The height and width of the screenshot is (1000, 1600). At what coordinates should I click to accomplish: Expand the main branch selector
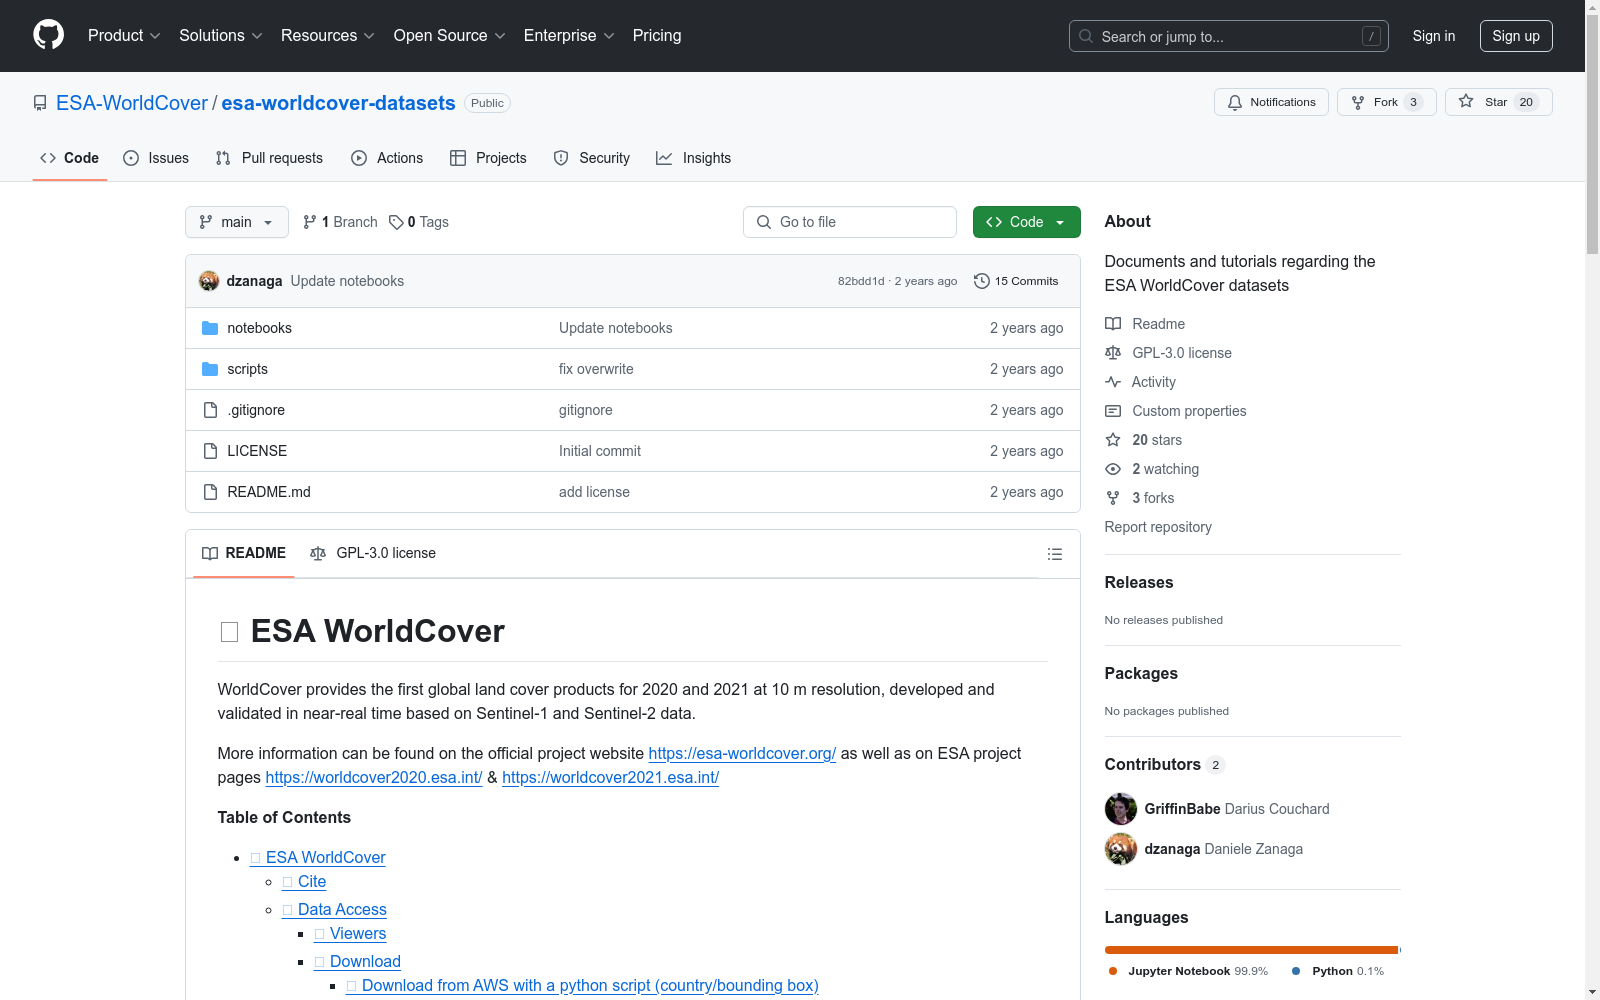pos(236,222)
